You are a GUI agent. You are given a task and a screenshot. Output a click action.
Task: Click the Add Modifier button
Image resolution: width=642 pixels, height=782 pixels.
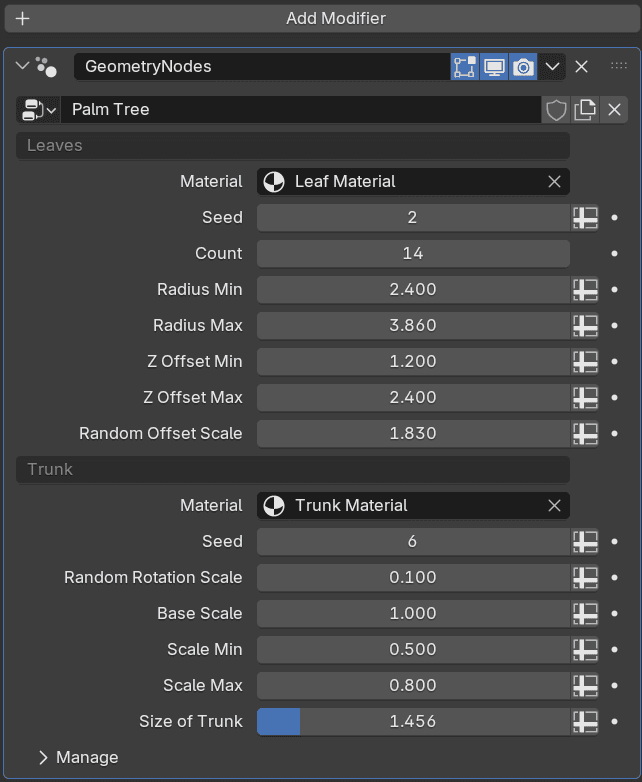pyautogui.click(x=321, y=18)
